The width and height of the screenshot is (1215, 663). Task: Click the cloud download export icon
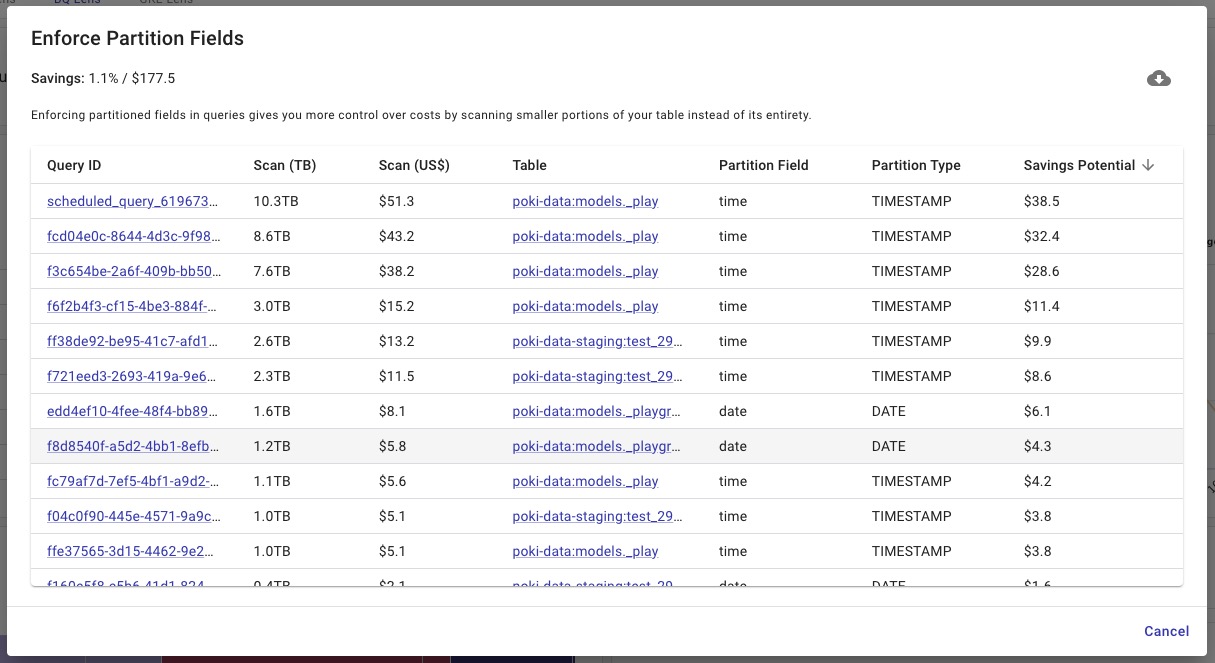1158,78
